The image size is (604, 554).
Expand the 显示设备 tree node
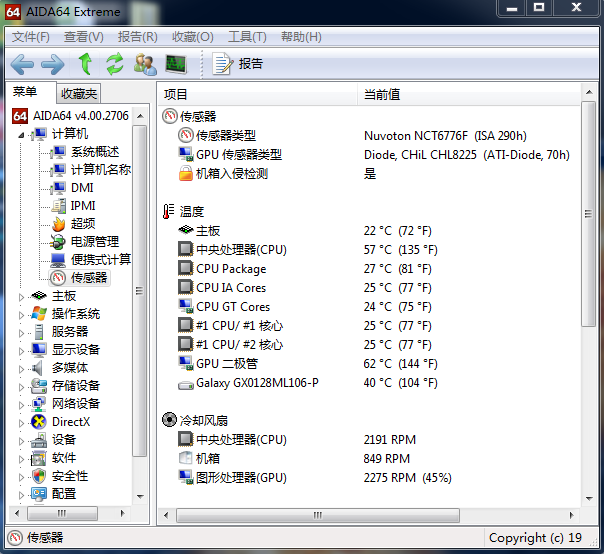(x=21, y=351)
